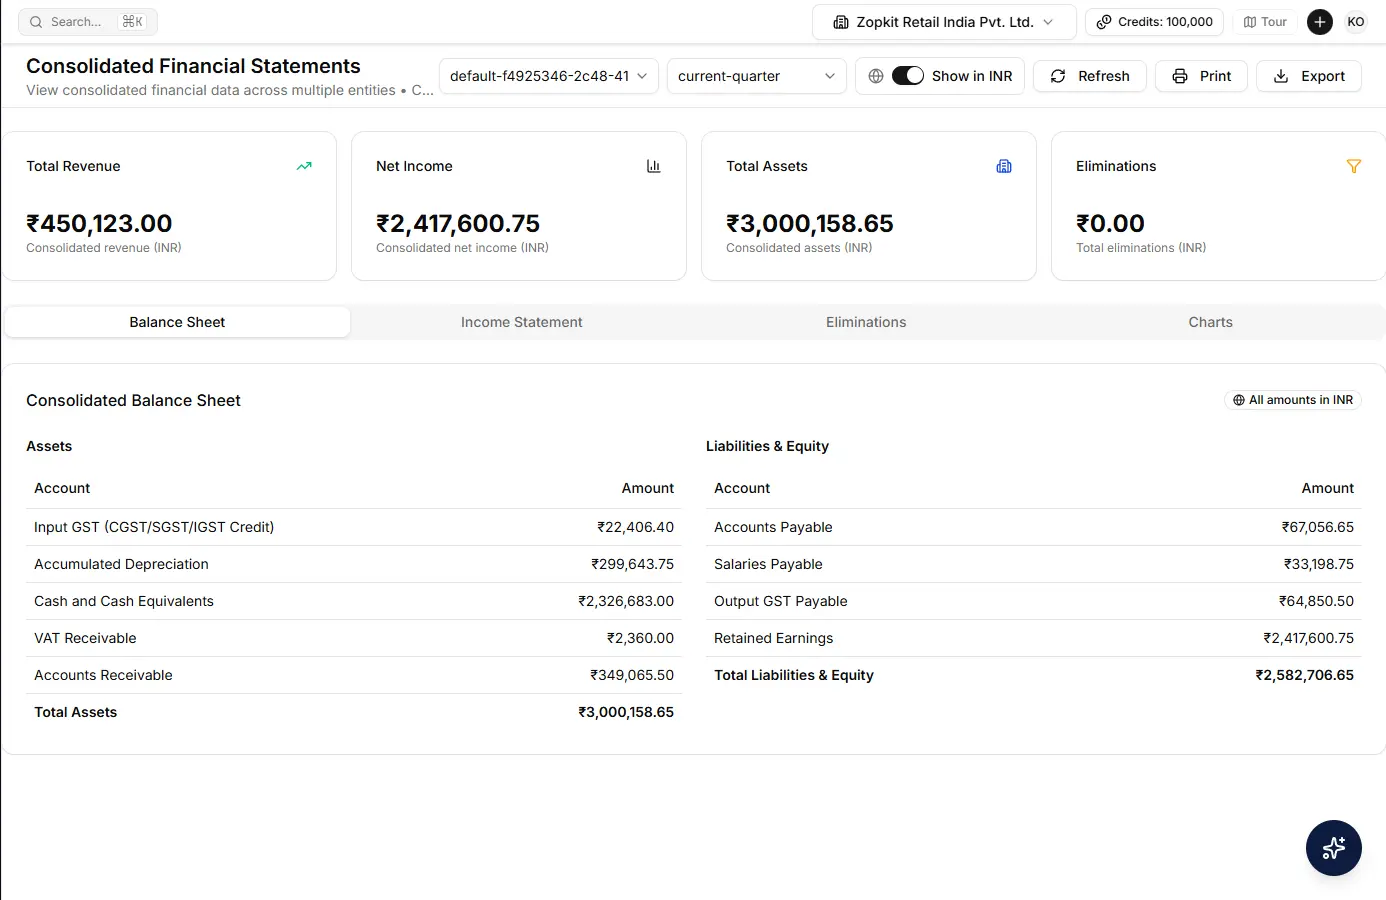Click the orange filter icon on Eliminations card
This screenshot has height=900, width=1386.
click(1354, 166)
